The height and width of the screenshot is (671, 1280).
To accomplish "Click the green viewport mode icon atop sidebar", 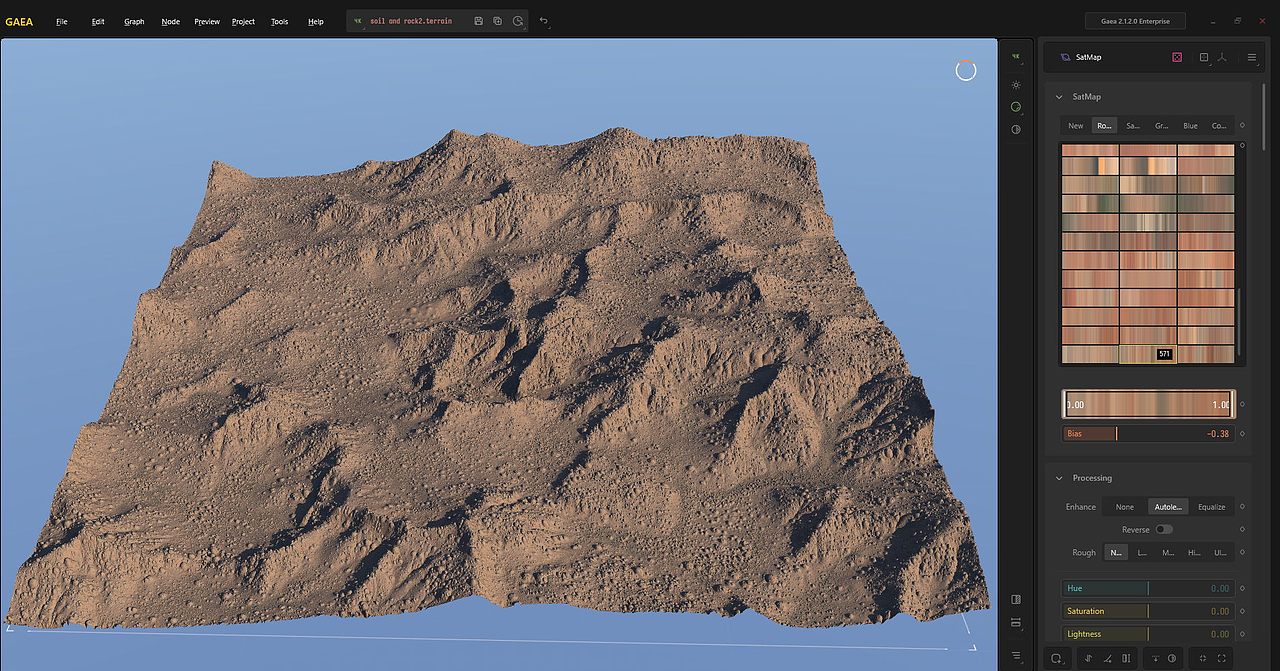I will click(x=1016, y=57).
